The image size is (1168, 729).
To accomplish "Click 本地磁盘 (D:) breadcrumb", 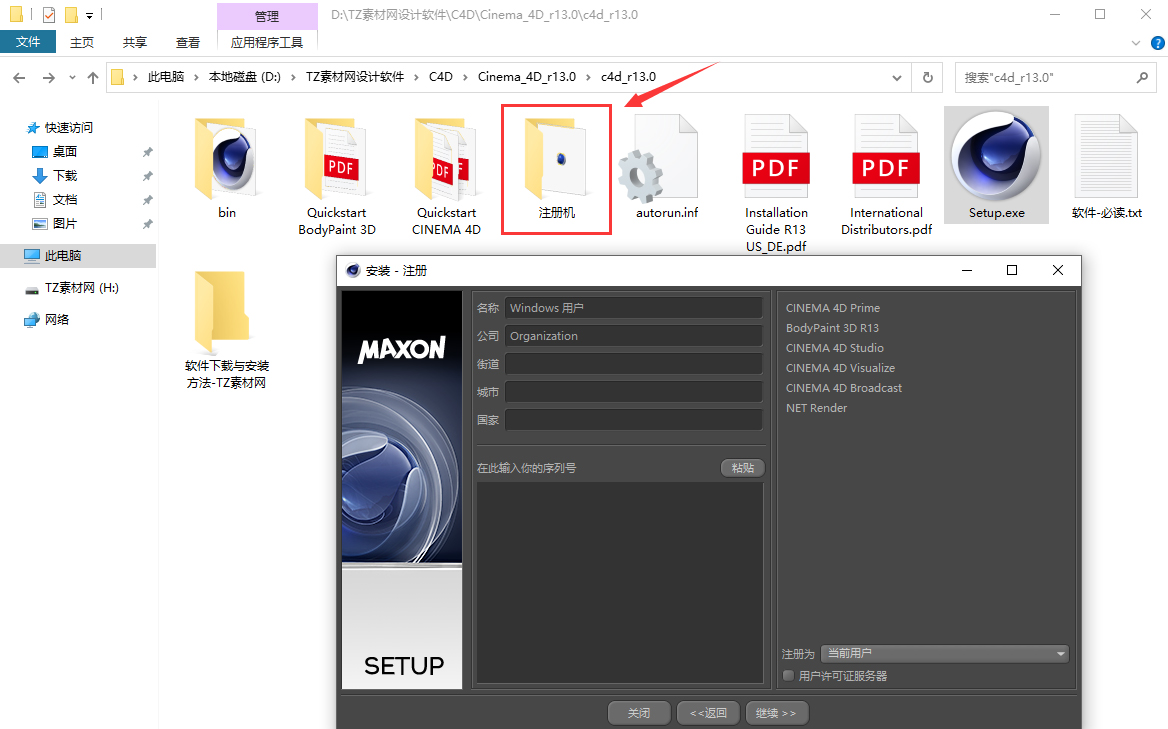I will click(x=244, y=77).
